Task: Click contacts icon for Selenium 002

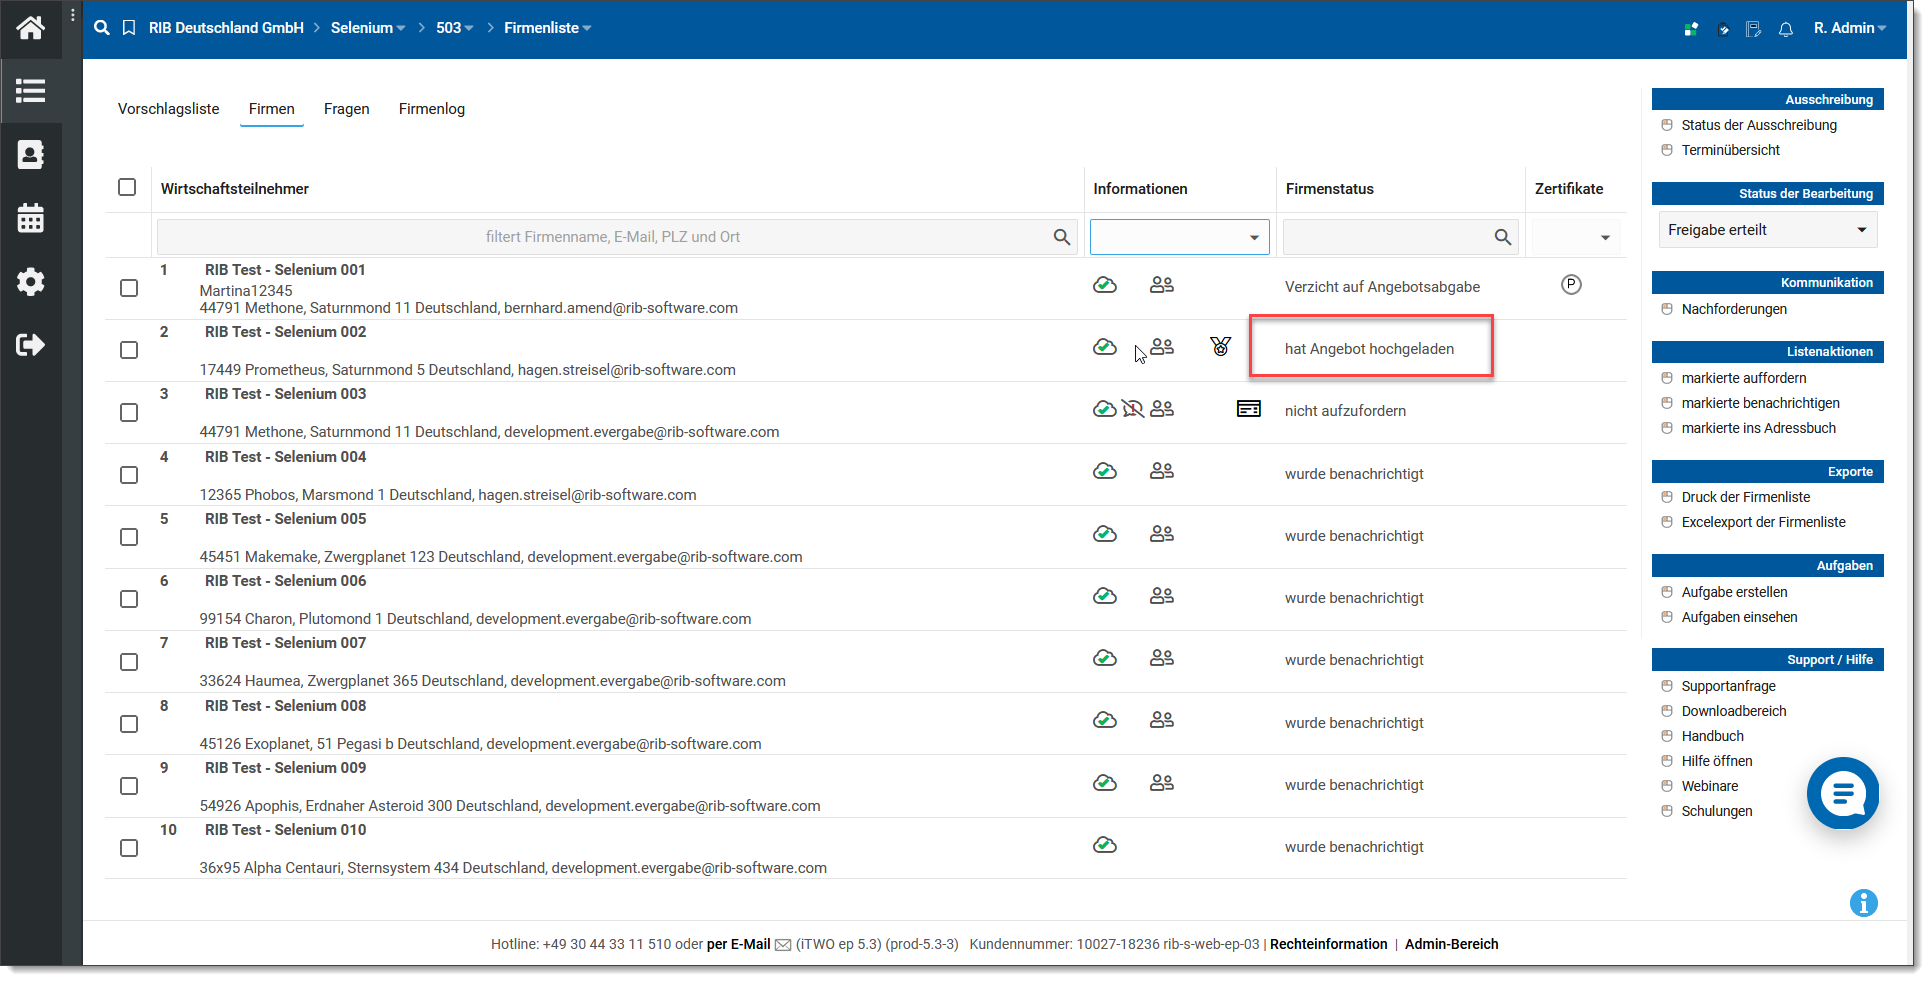Action: coord(1162,347)
